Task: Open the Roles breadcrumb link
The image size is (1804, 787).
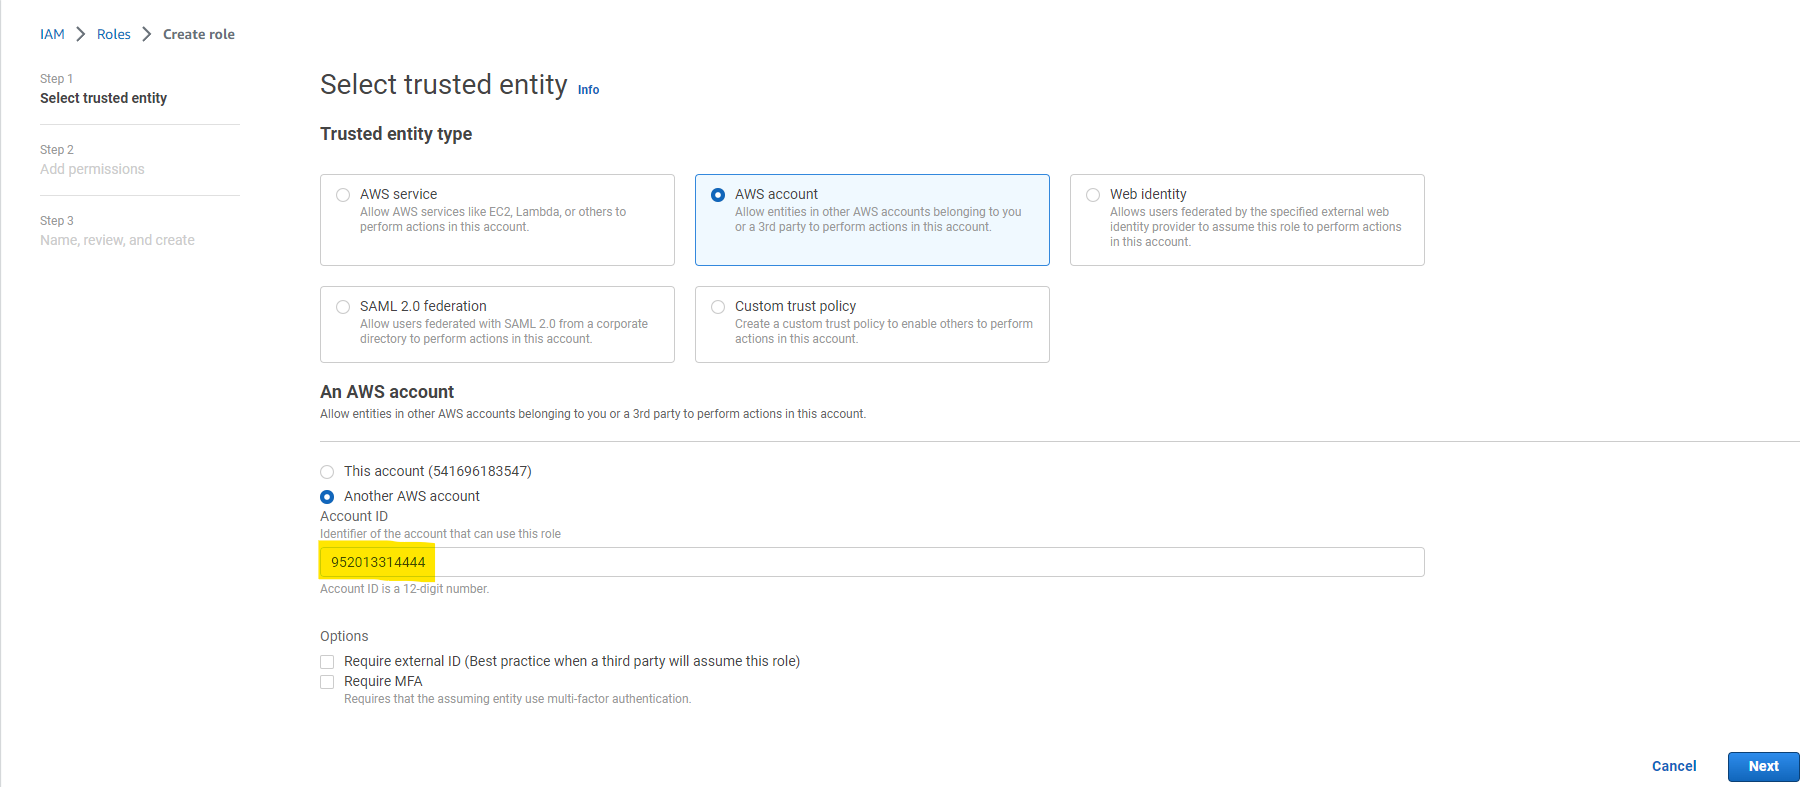Action: (x=113, y=34)
